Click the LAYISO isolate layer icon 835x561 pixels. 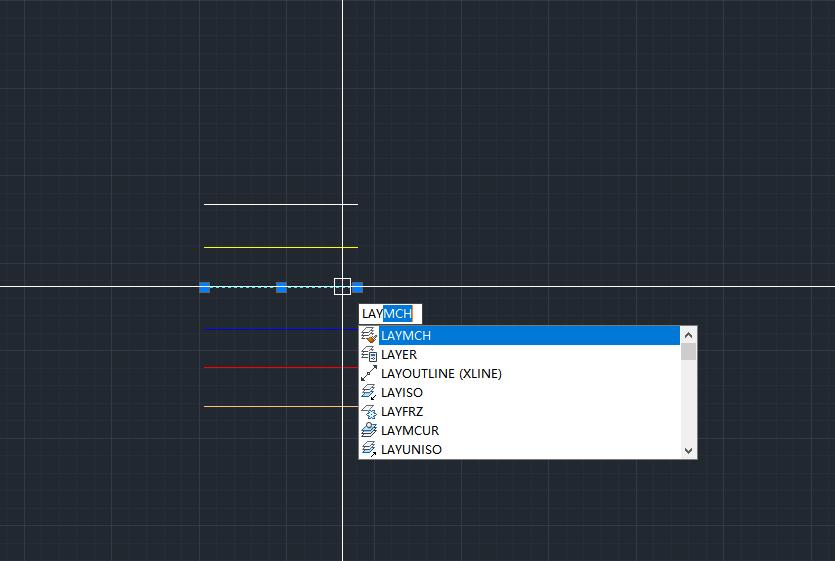(369, 393)
